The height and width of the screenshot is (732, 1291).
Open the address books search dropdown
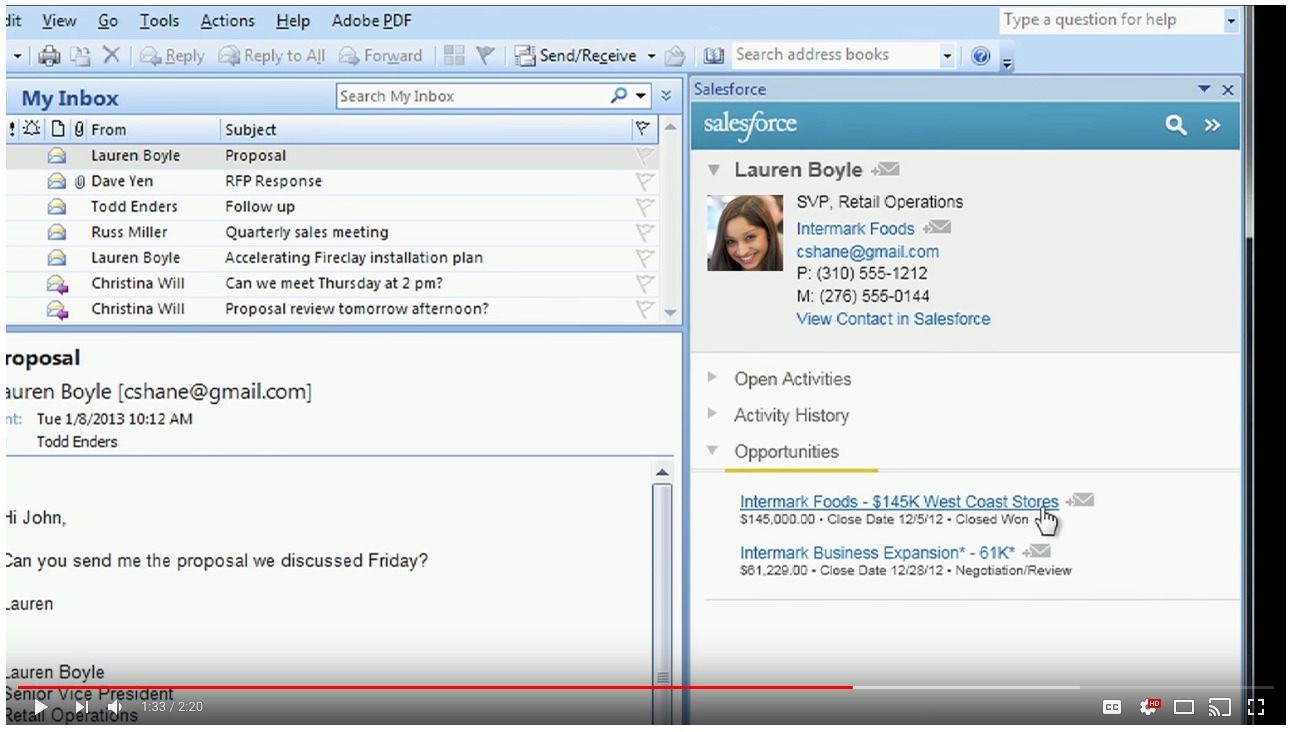point(947,56)
